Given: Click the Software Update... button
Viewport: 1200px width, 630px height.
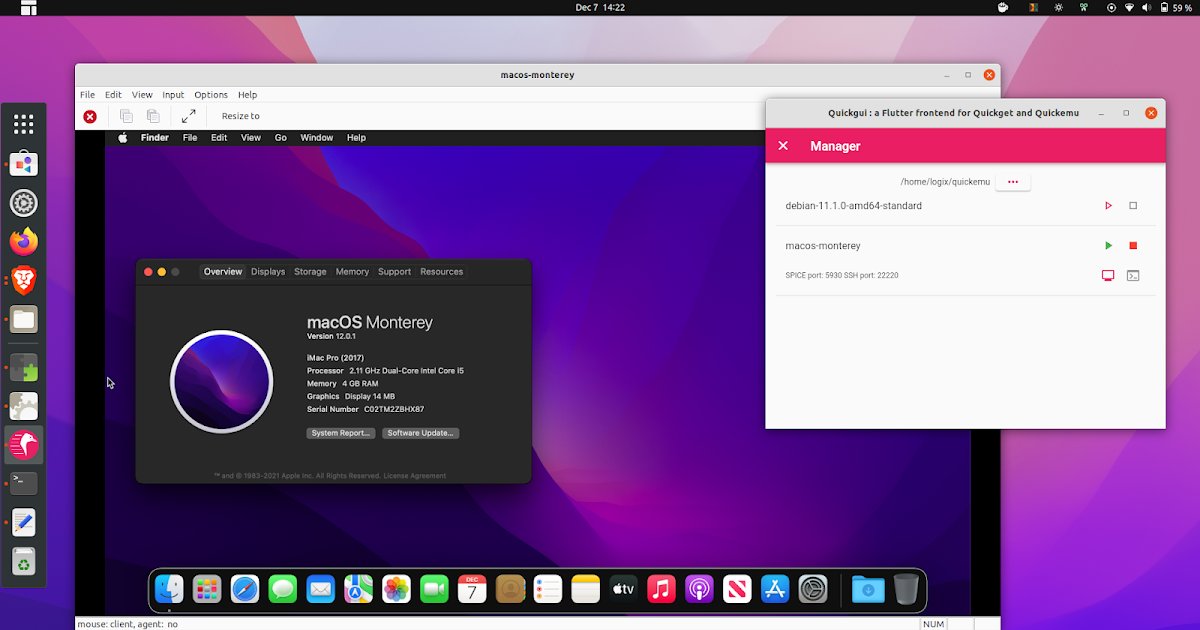Looking at the screenshot, I should (421, 433).
